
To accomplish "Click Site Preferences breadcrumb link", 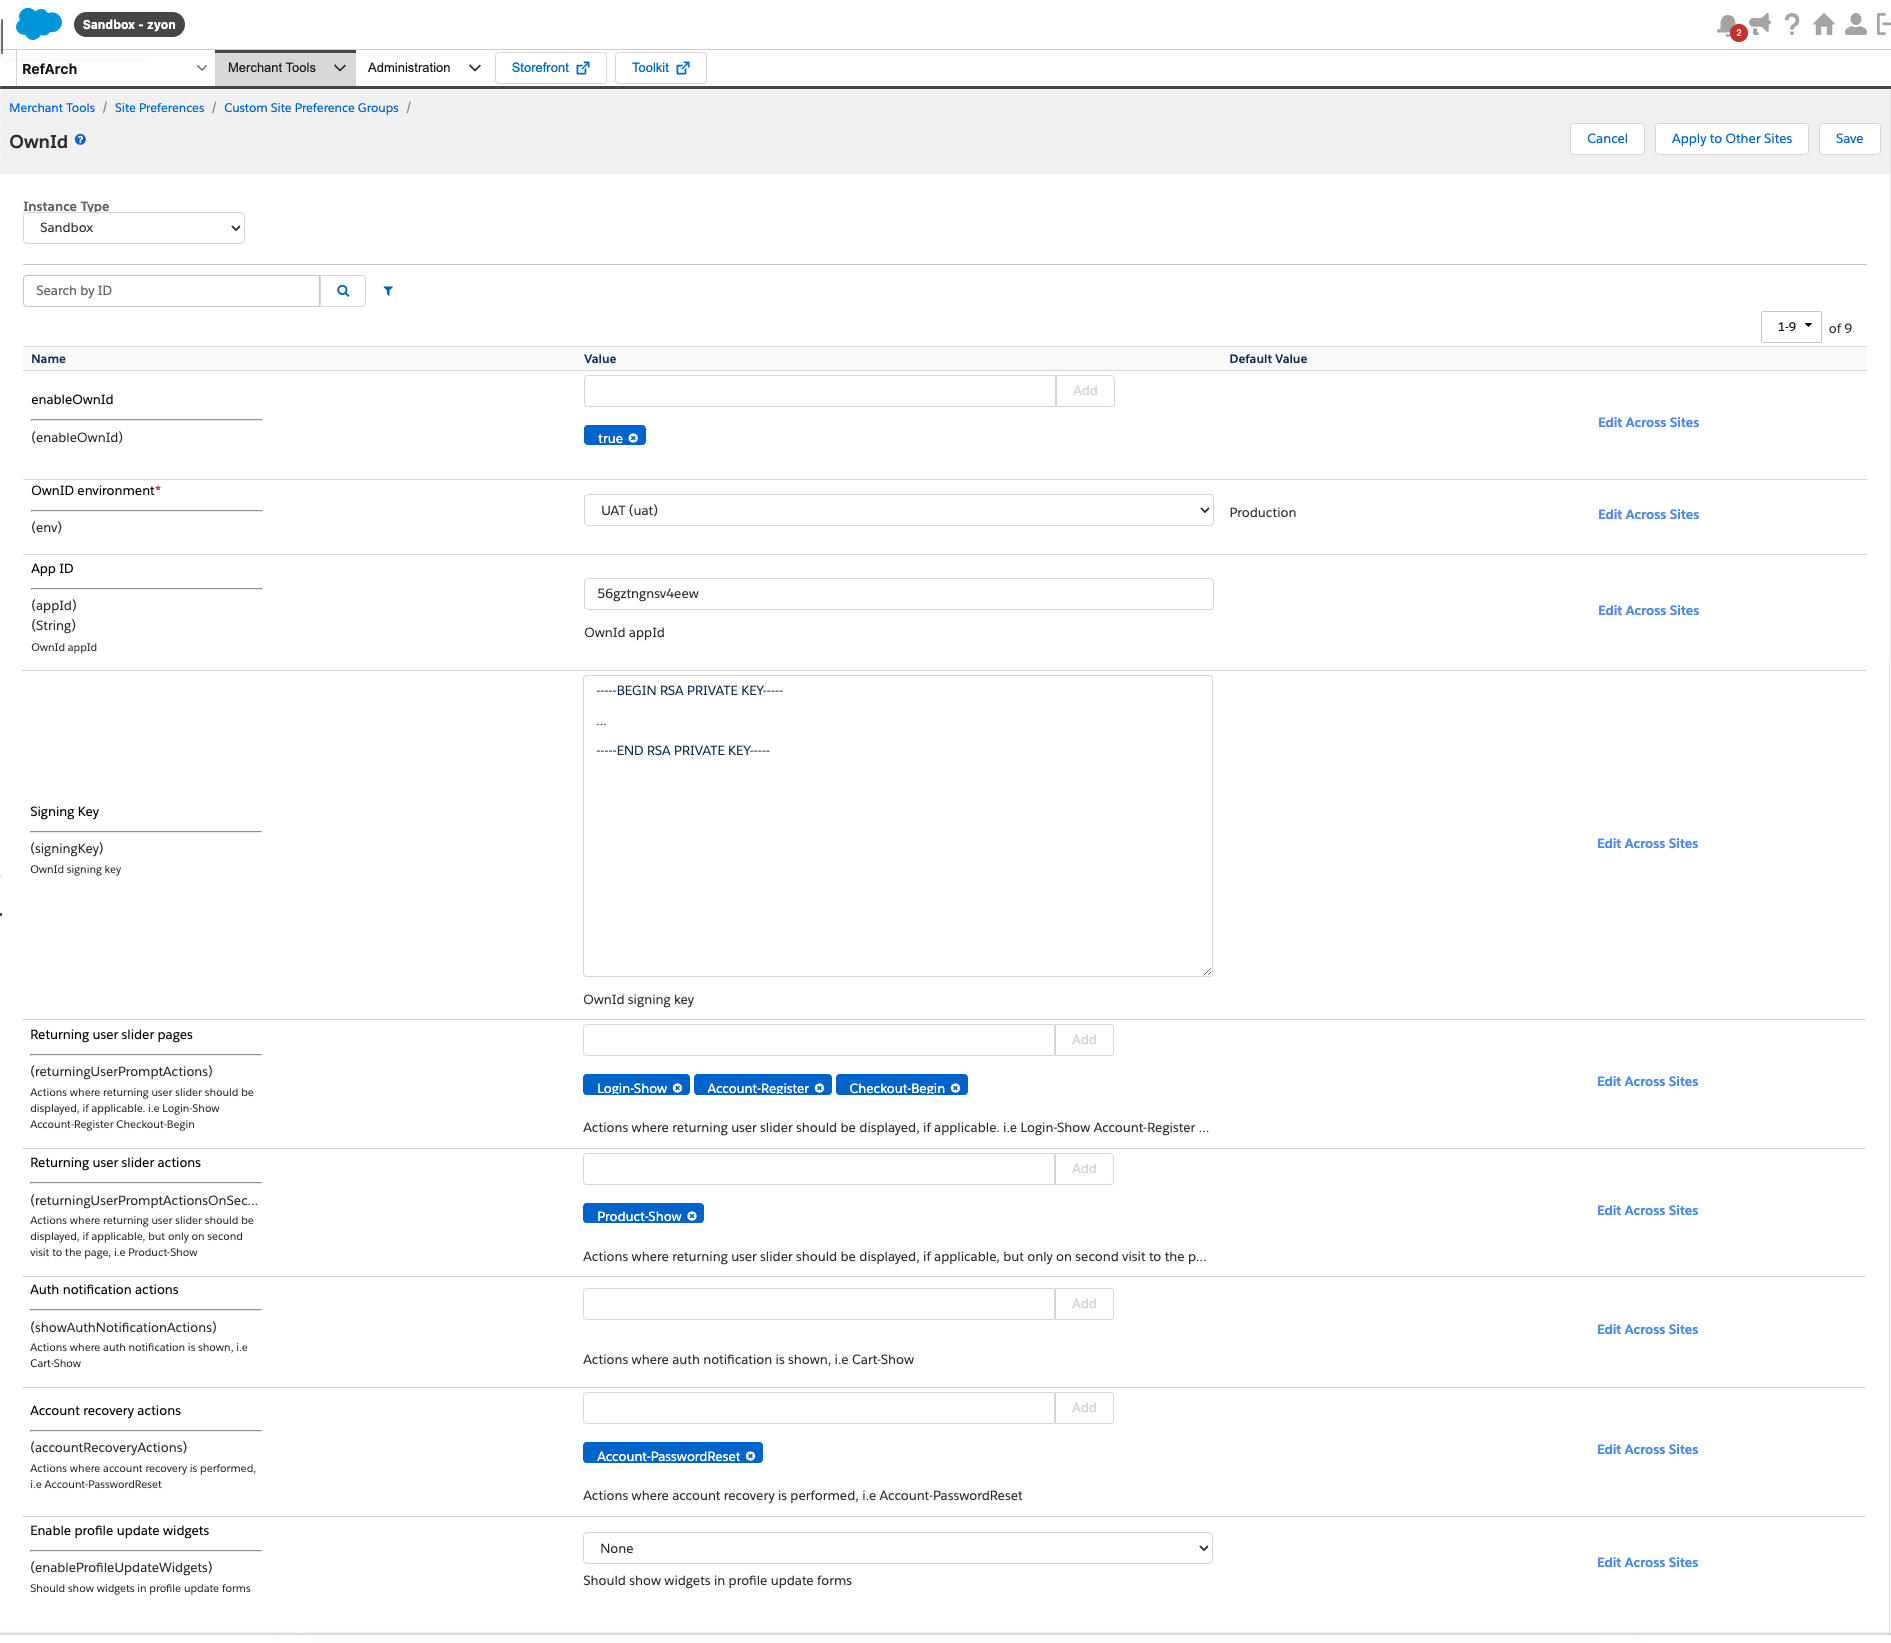I will tap(159, 108).
